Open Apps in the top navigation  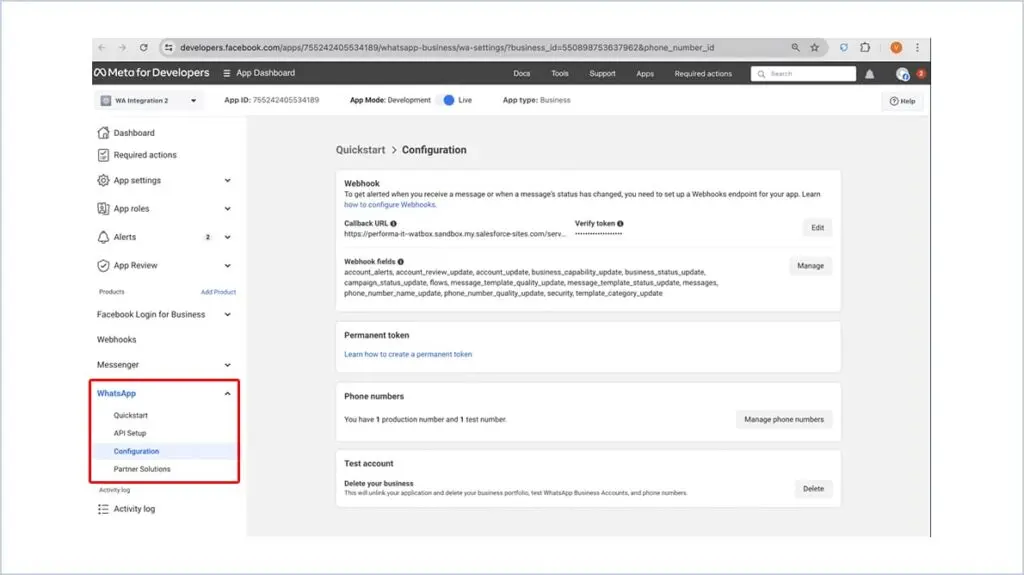click(645, 74)
